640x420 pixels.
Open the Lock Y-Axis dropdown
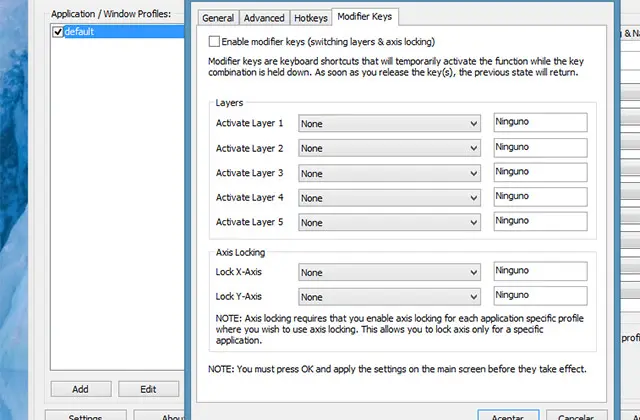coord(390,297)
